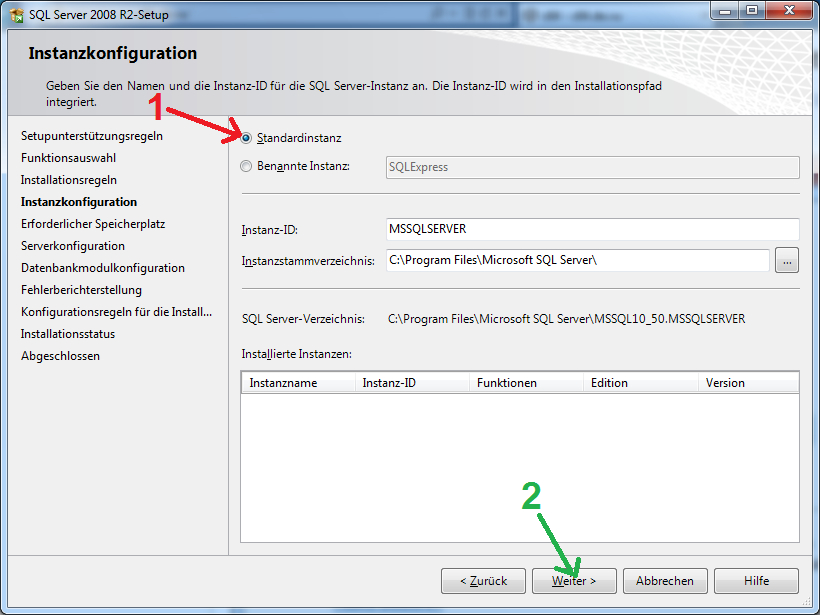
Task: Go back with the Zurück button
Action: pos(483,581)
